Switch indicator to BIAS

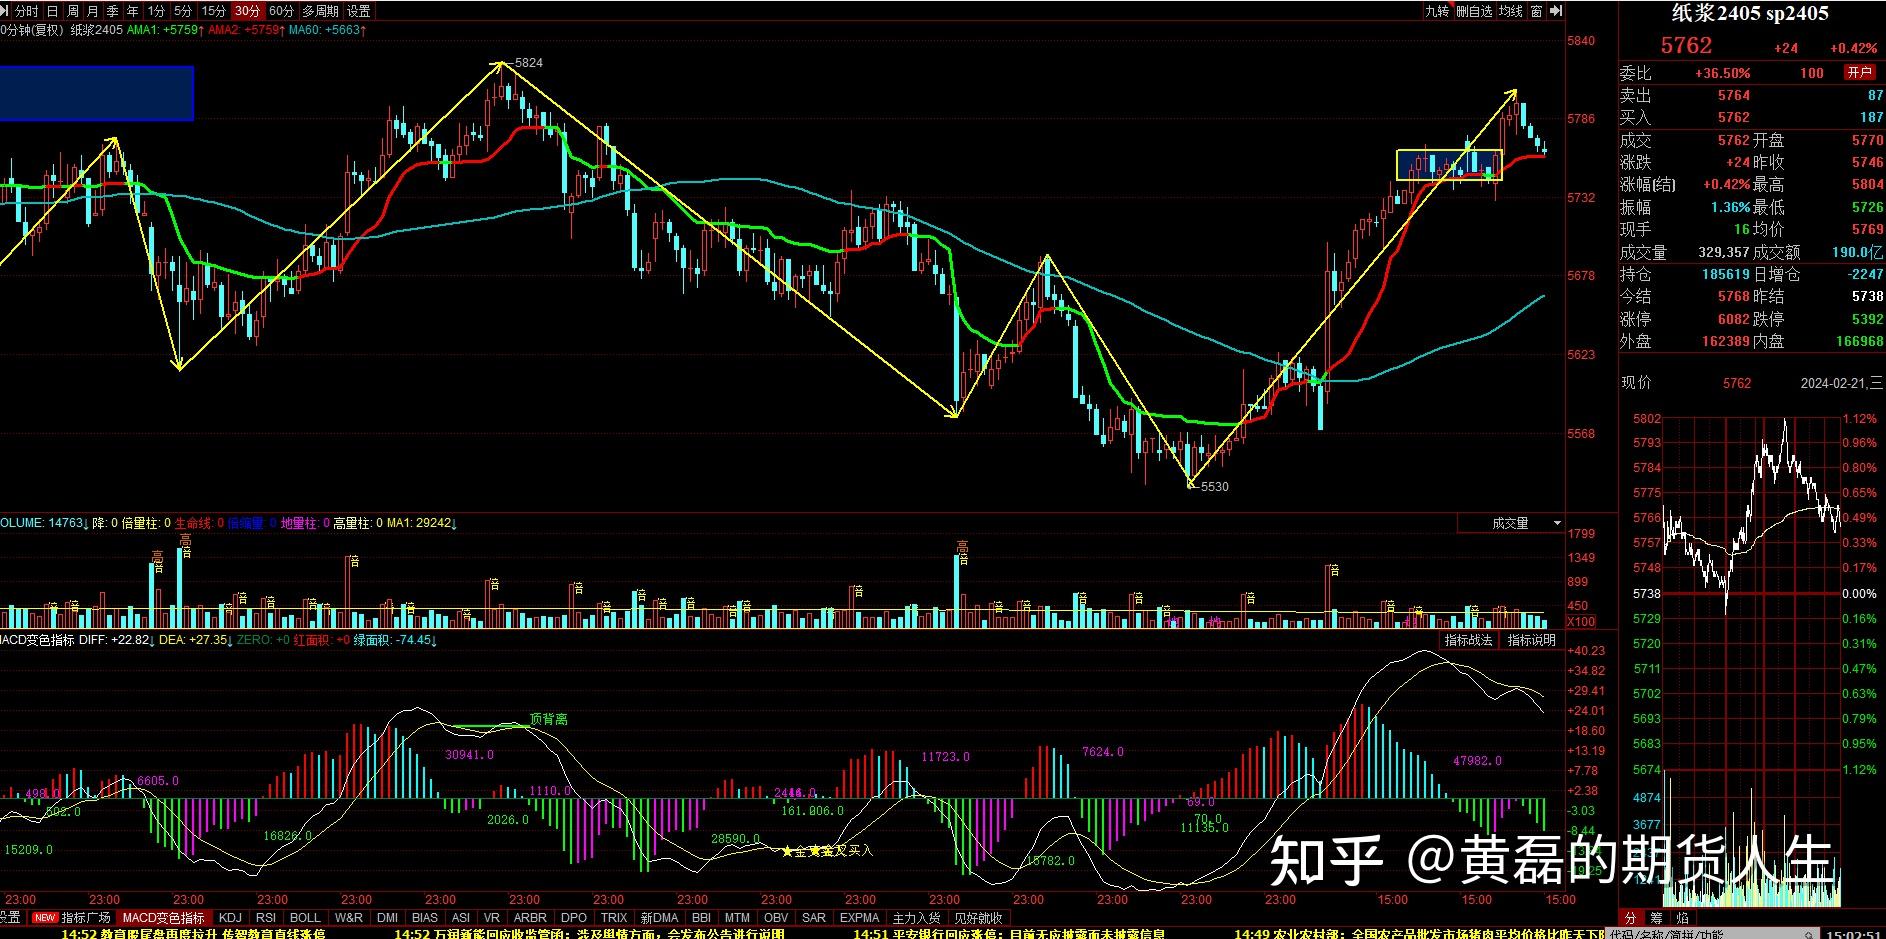click(425, 917)
